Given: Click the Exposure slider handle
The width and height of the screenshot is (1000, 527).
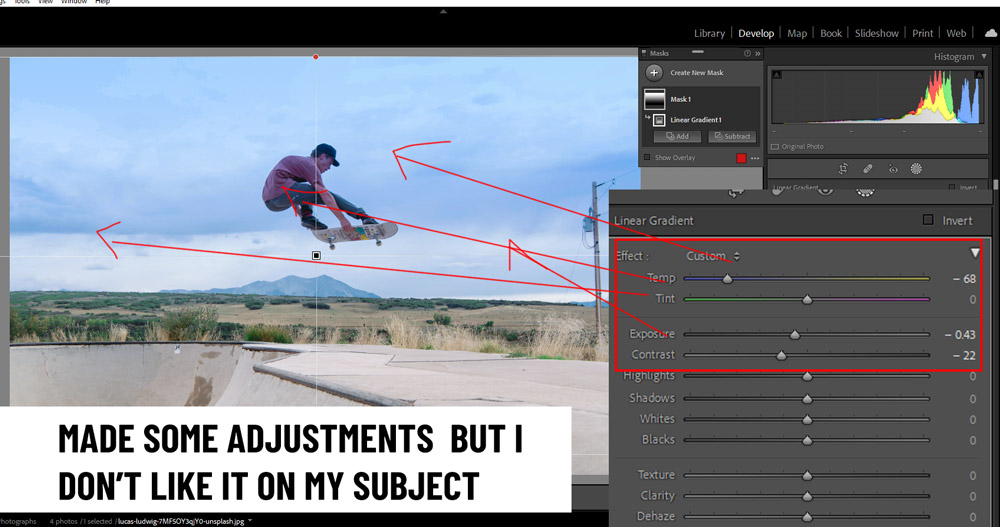Looking at the screenshot, I should tap(795, 335).
